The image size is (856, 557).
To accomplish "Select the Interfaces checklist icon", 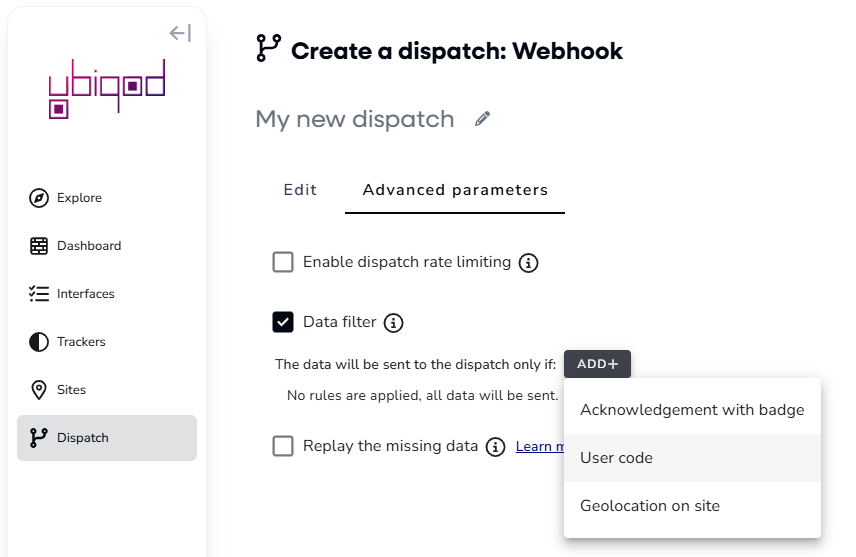I will [x=39, y=294].
